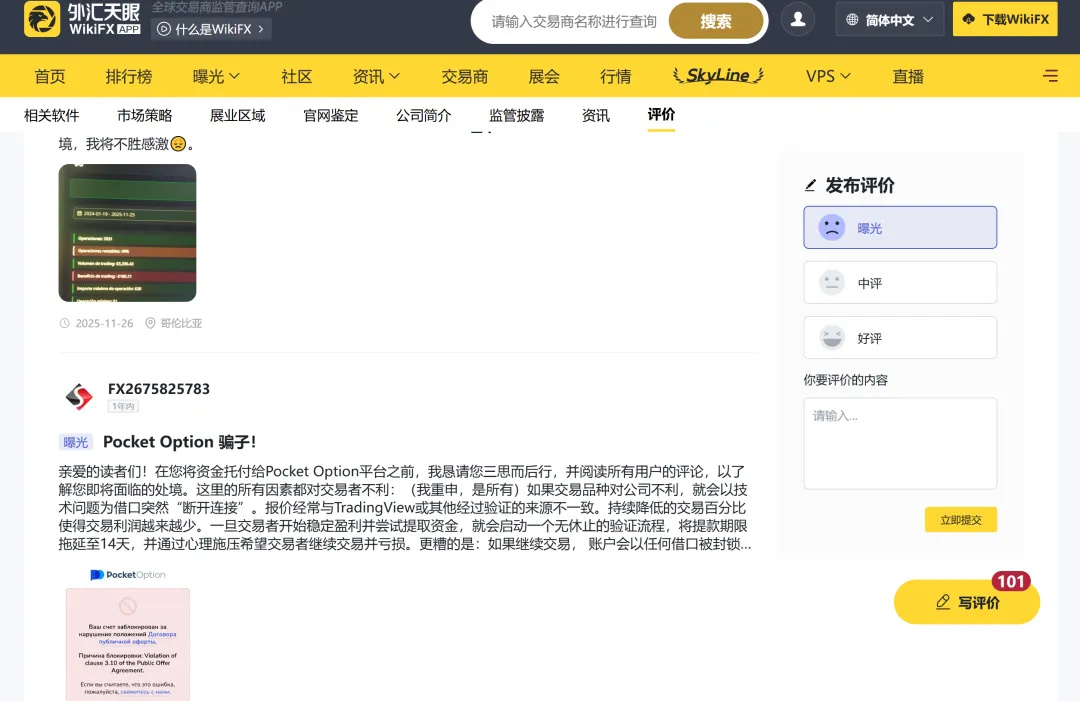The image size is (1080, 701).
Task: Open the 什么是WikiFX link
Action: (x=211, y=29)
